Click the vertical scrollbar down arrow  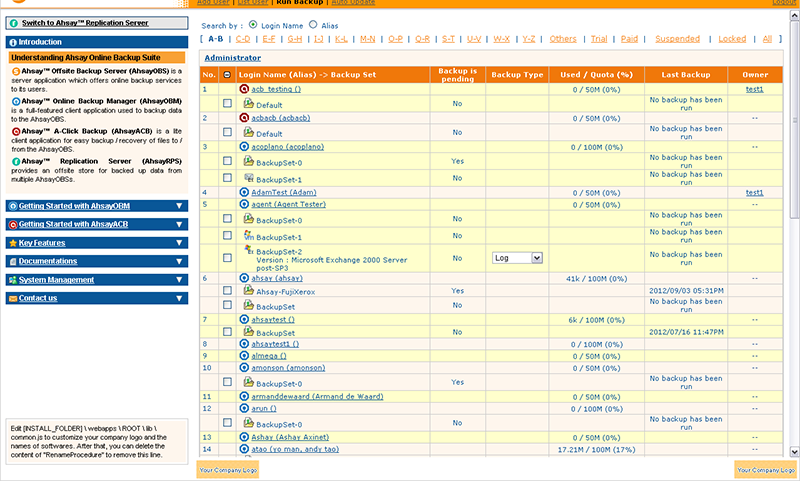tap(794, 451)
